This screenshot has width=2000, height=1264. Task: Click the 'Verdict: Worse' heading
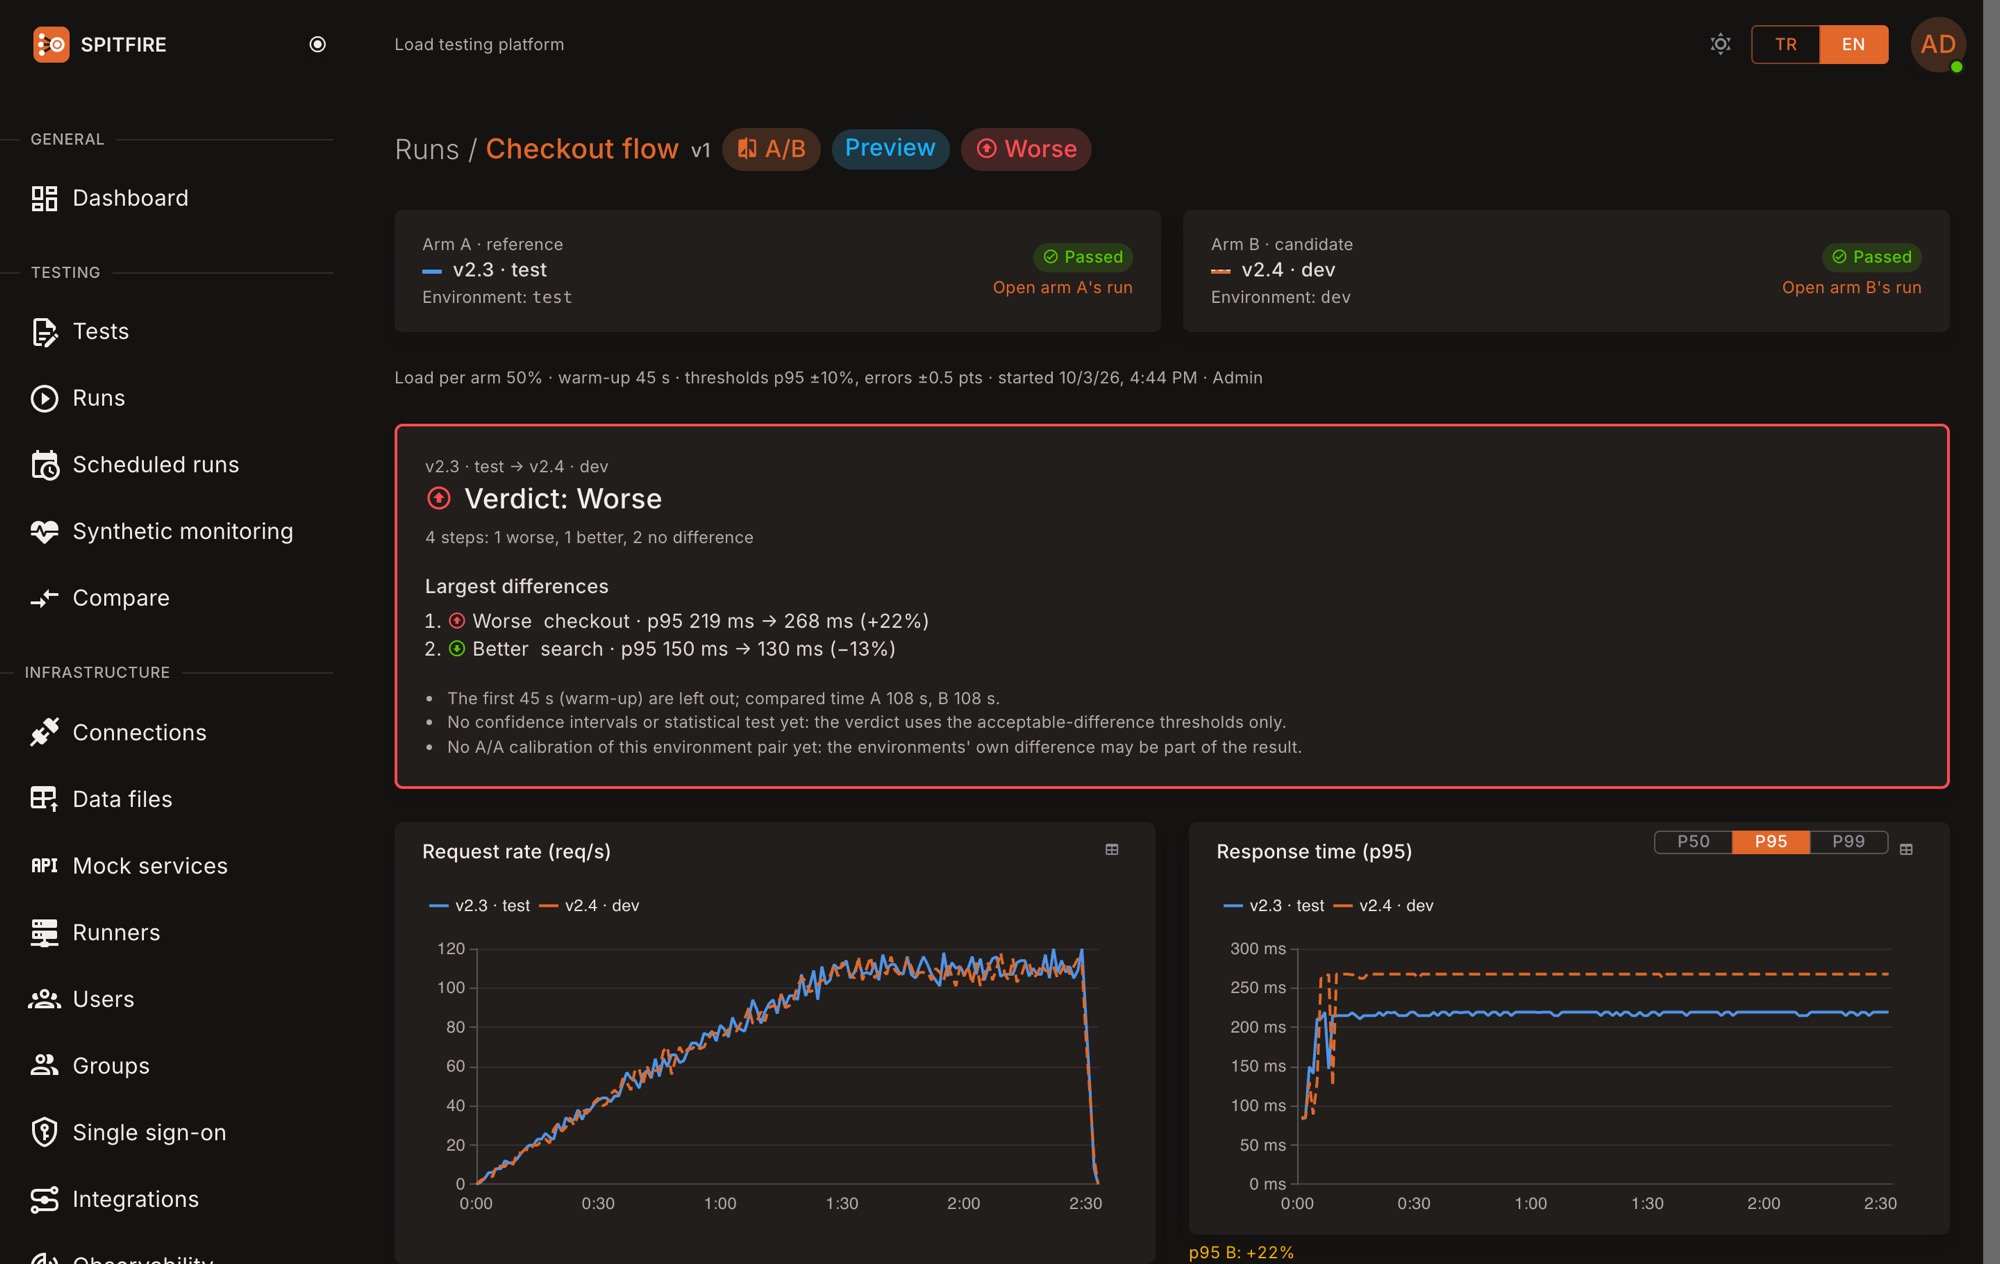[x=563, y=499]
